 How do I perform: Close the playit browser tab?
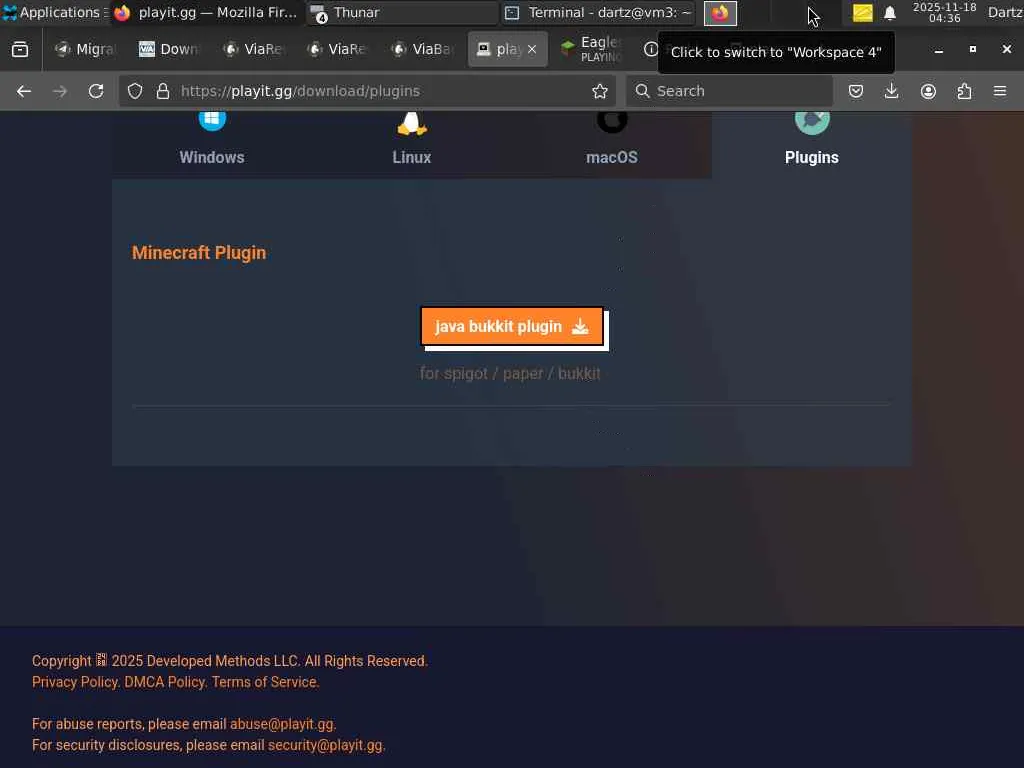click(532, 49)
